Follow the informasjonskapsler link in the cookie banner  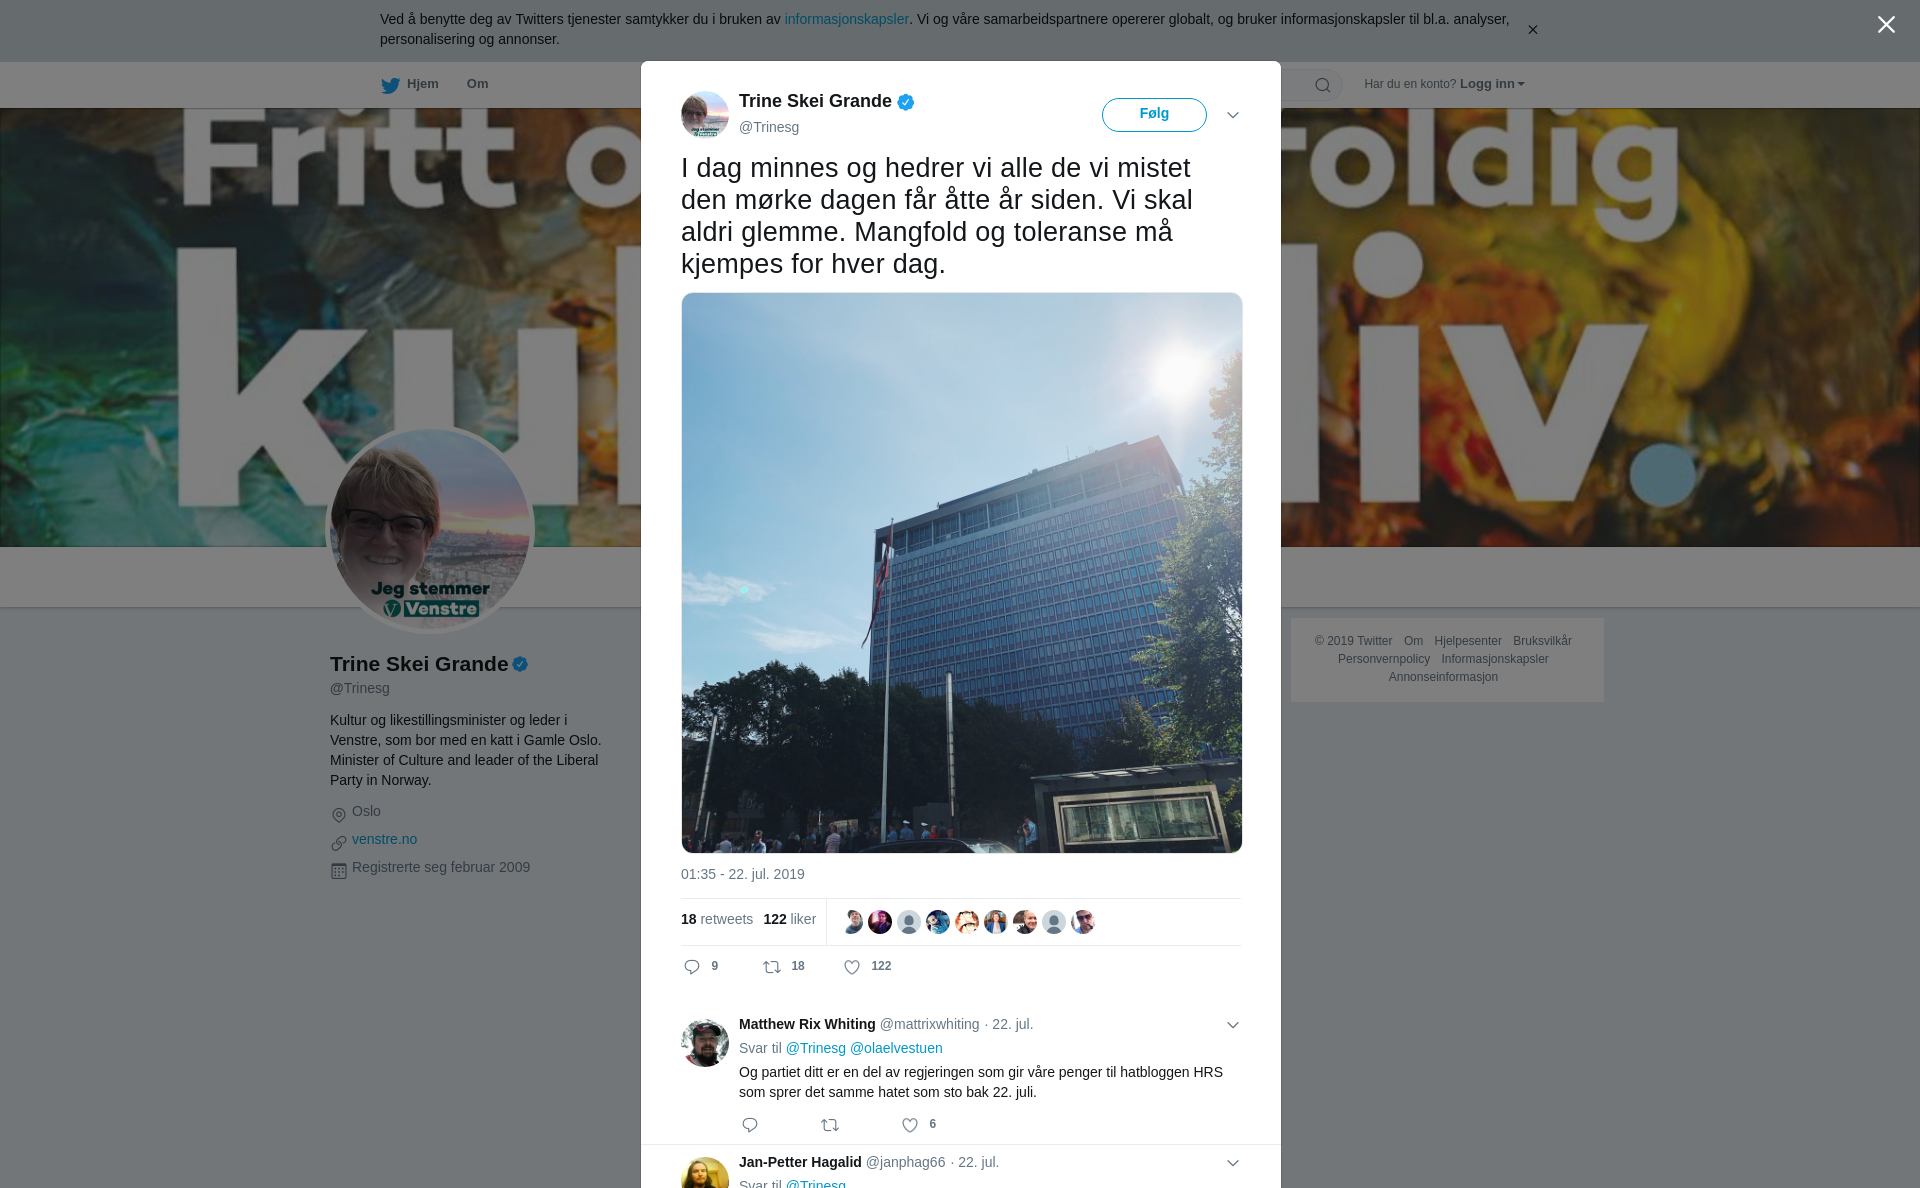click(846, 19)
